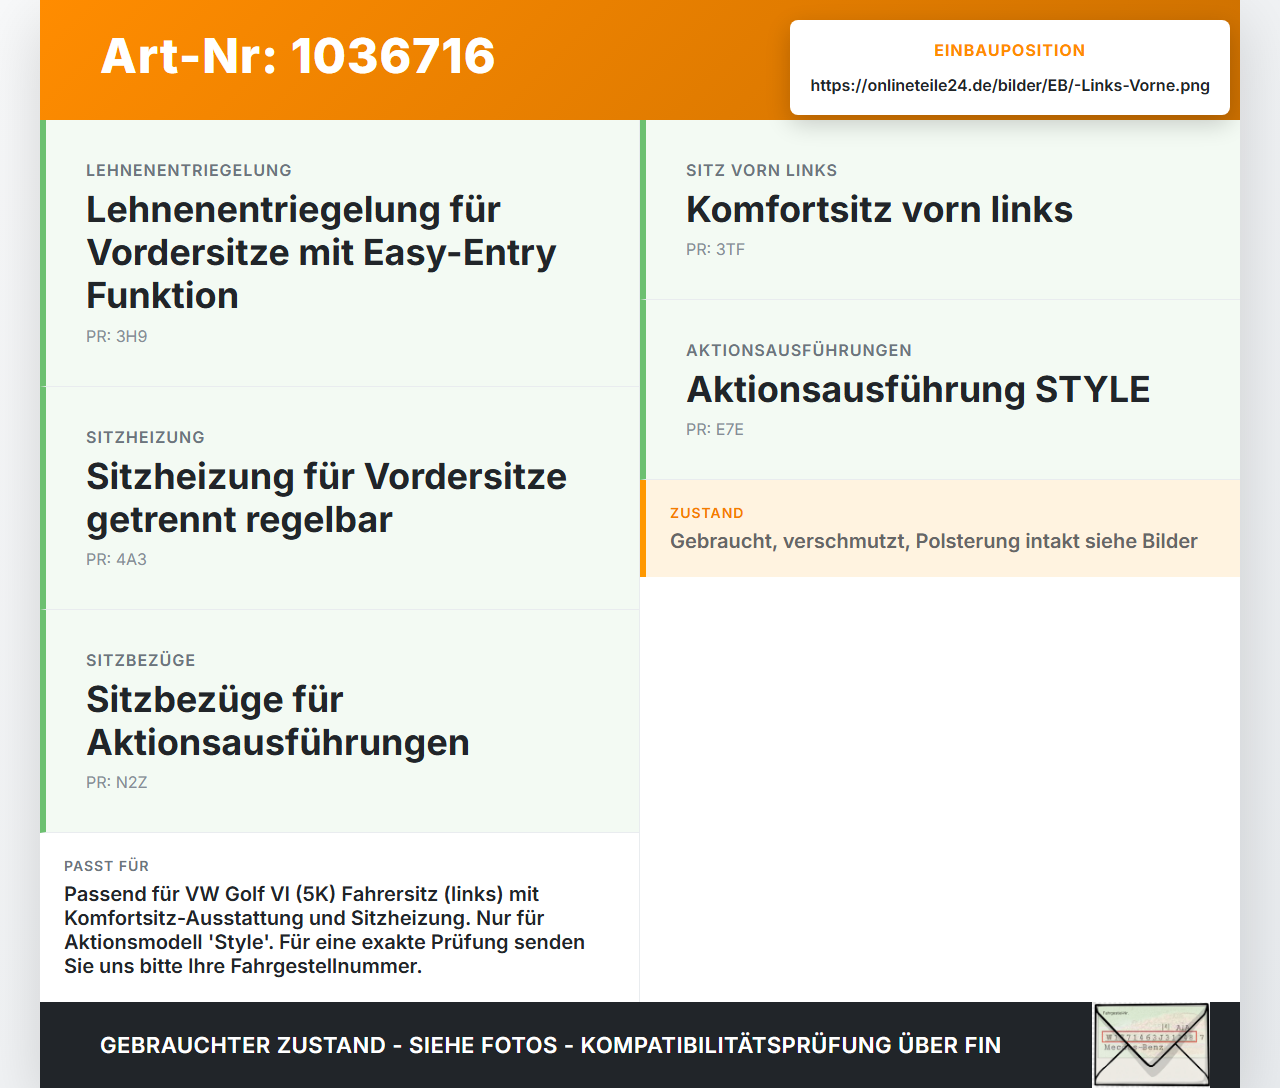
Task: Select the Sitzheizung category label
Action: point(145,437)
